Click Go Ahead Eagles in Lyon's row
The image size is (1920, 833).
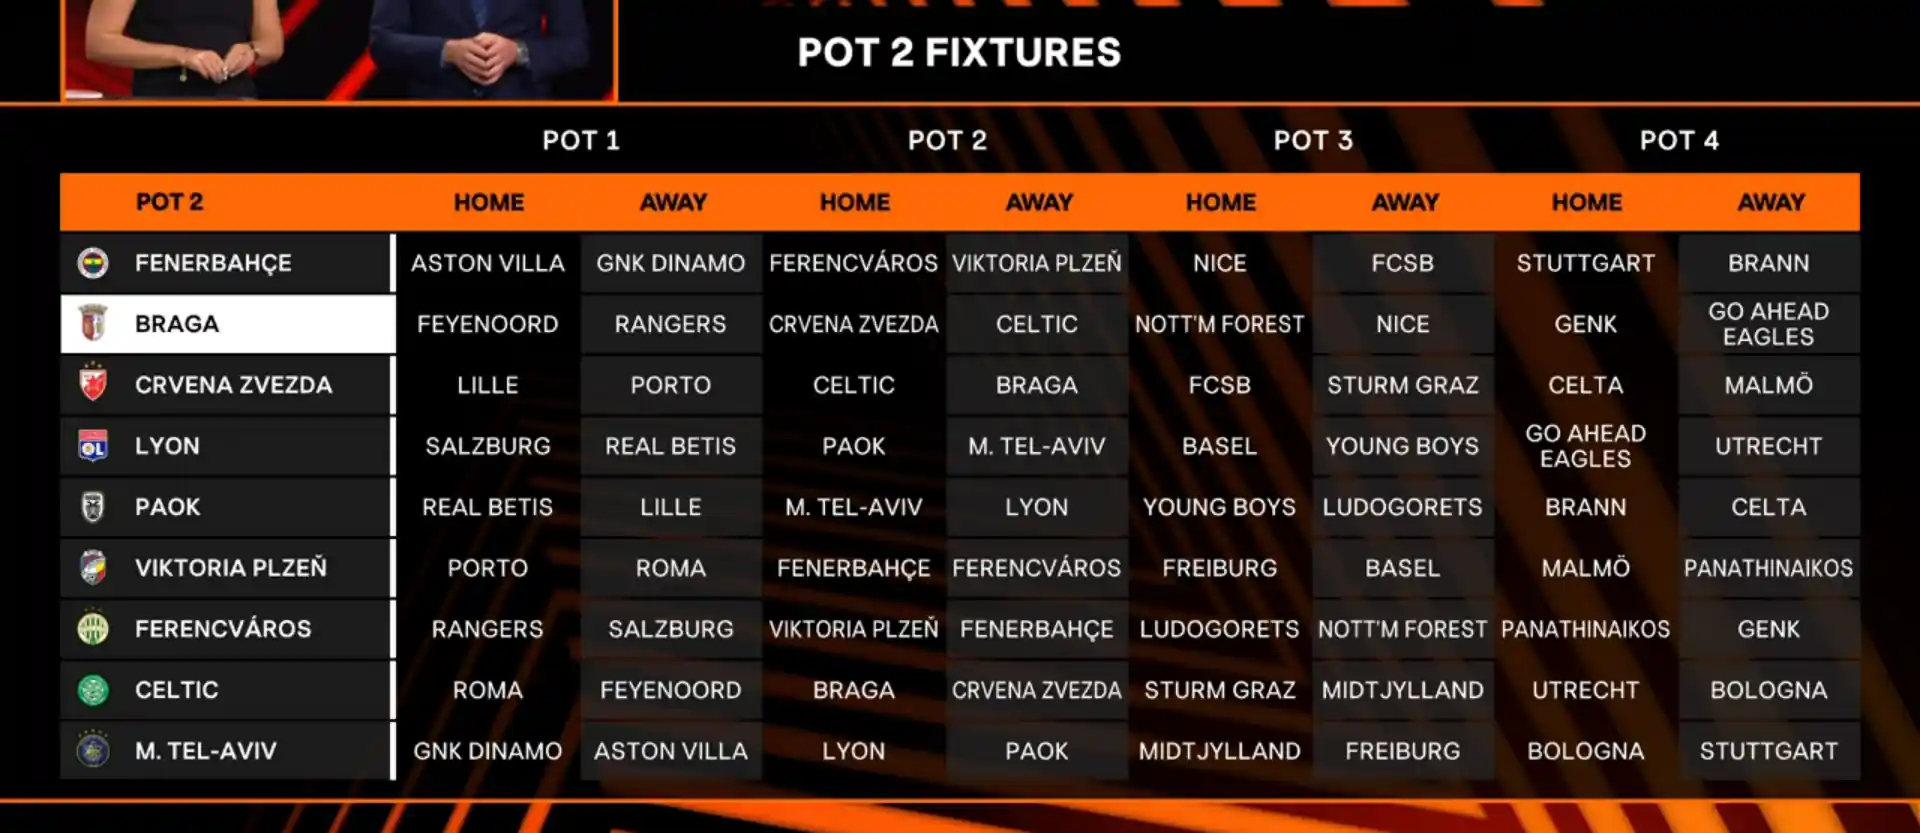1585,446
